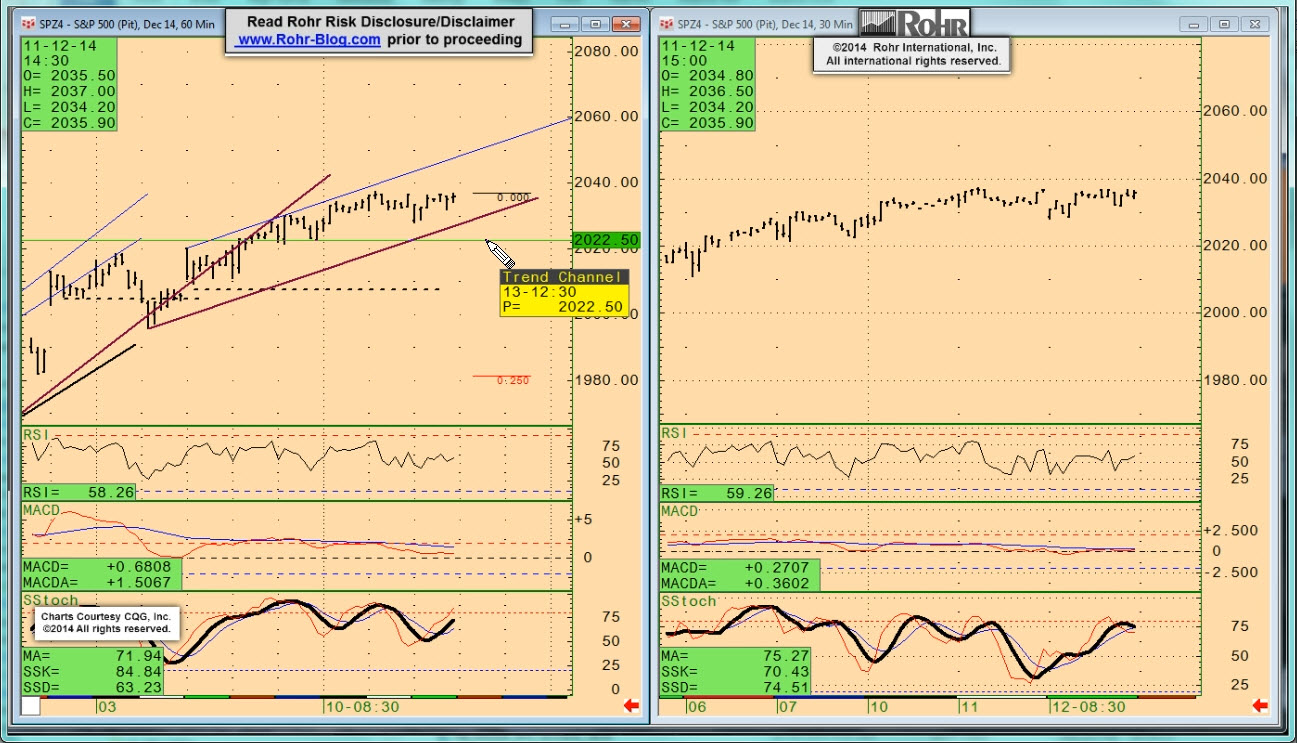Close the 60 Min chart window
The image size is (1297, 743).
[627, 24]
